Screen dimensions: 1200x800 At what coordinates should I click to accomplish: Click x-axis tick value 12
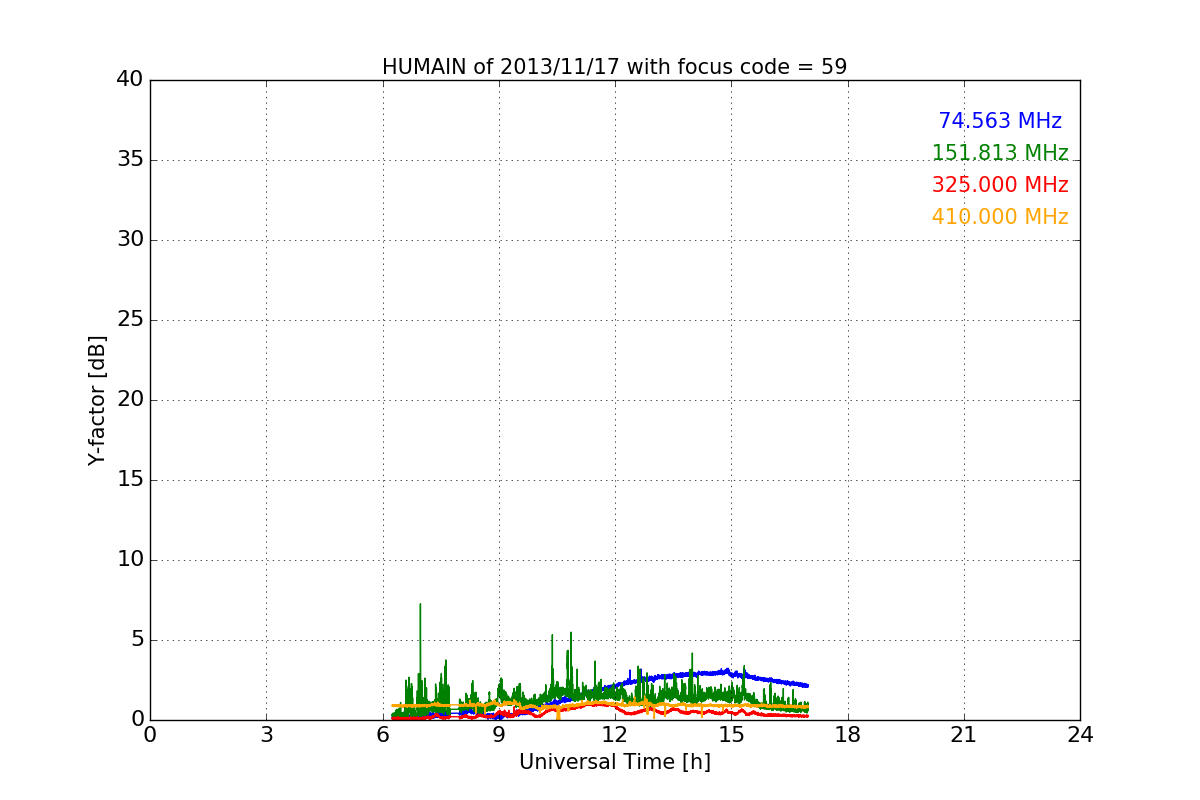(615, 735)
